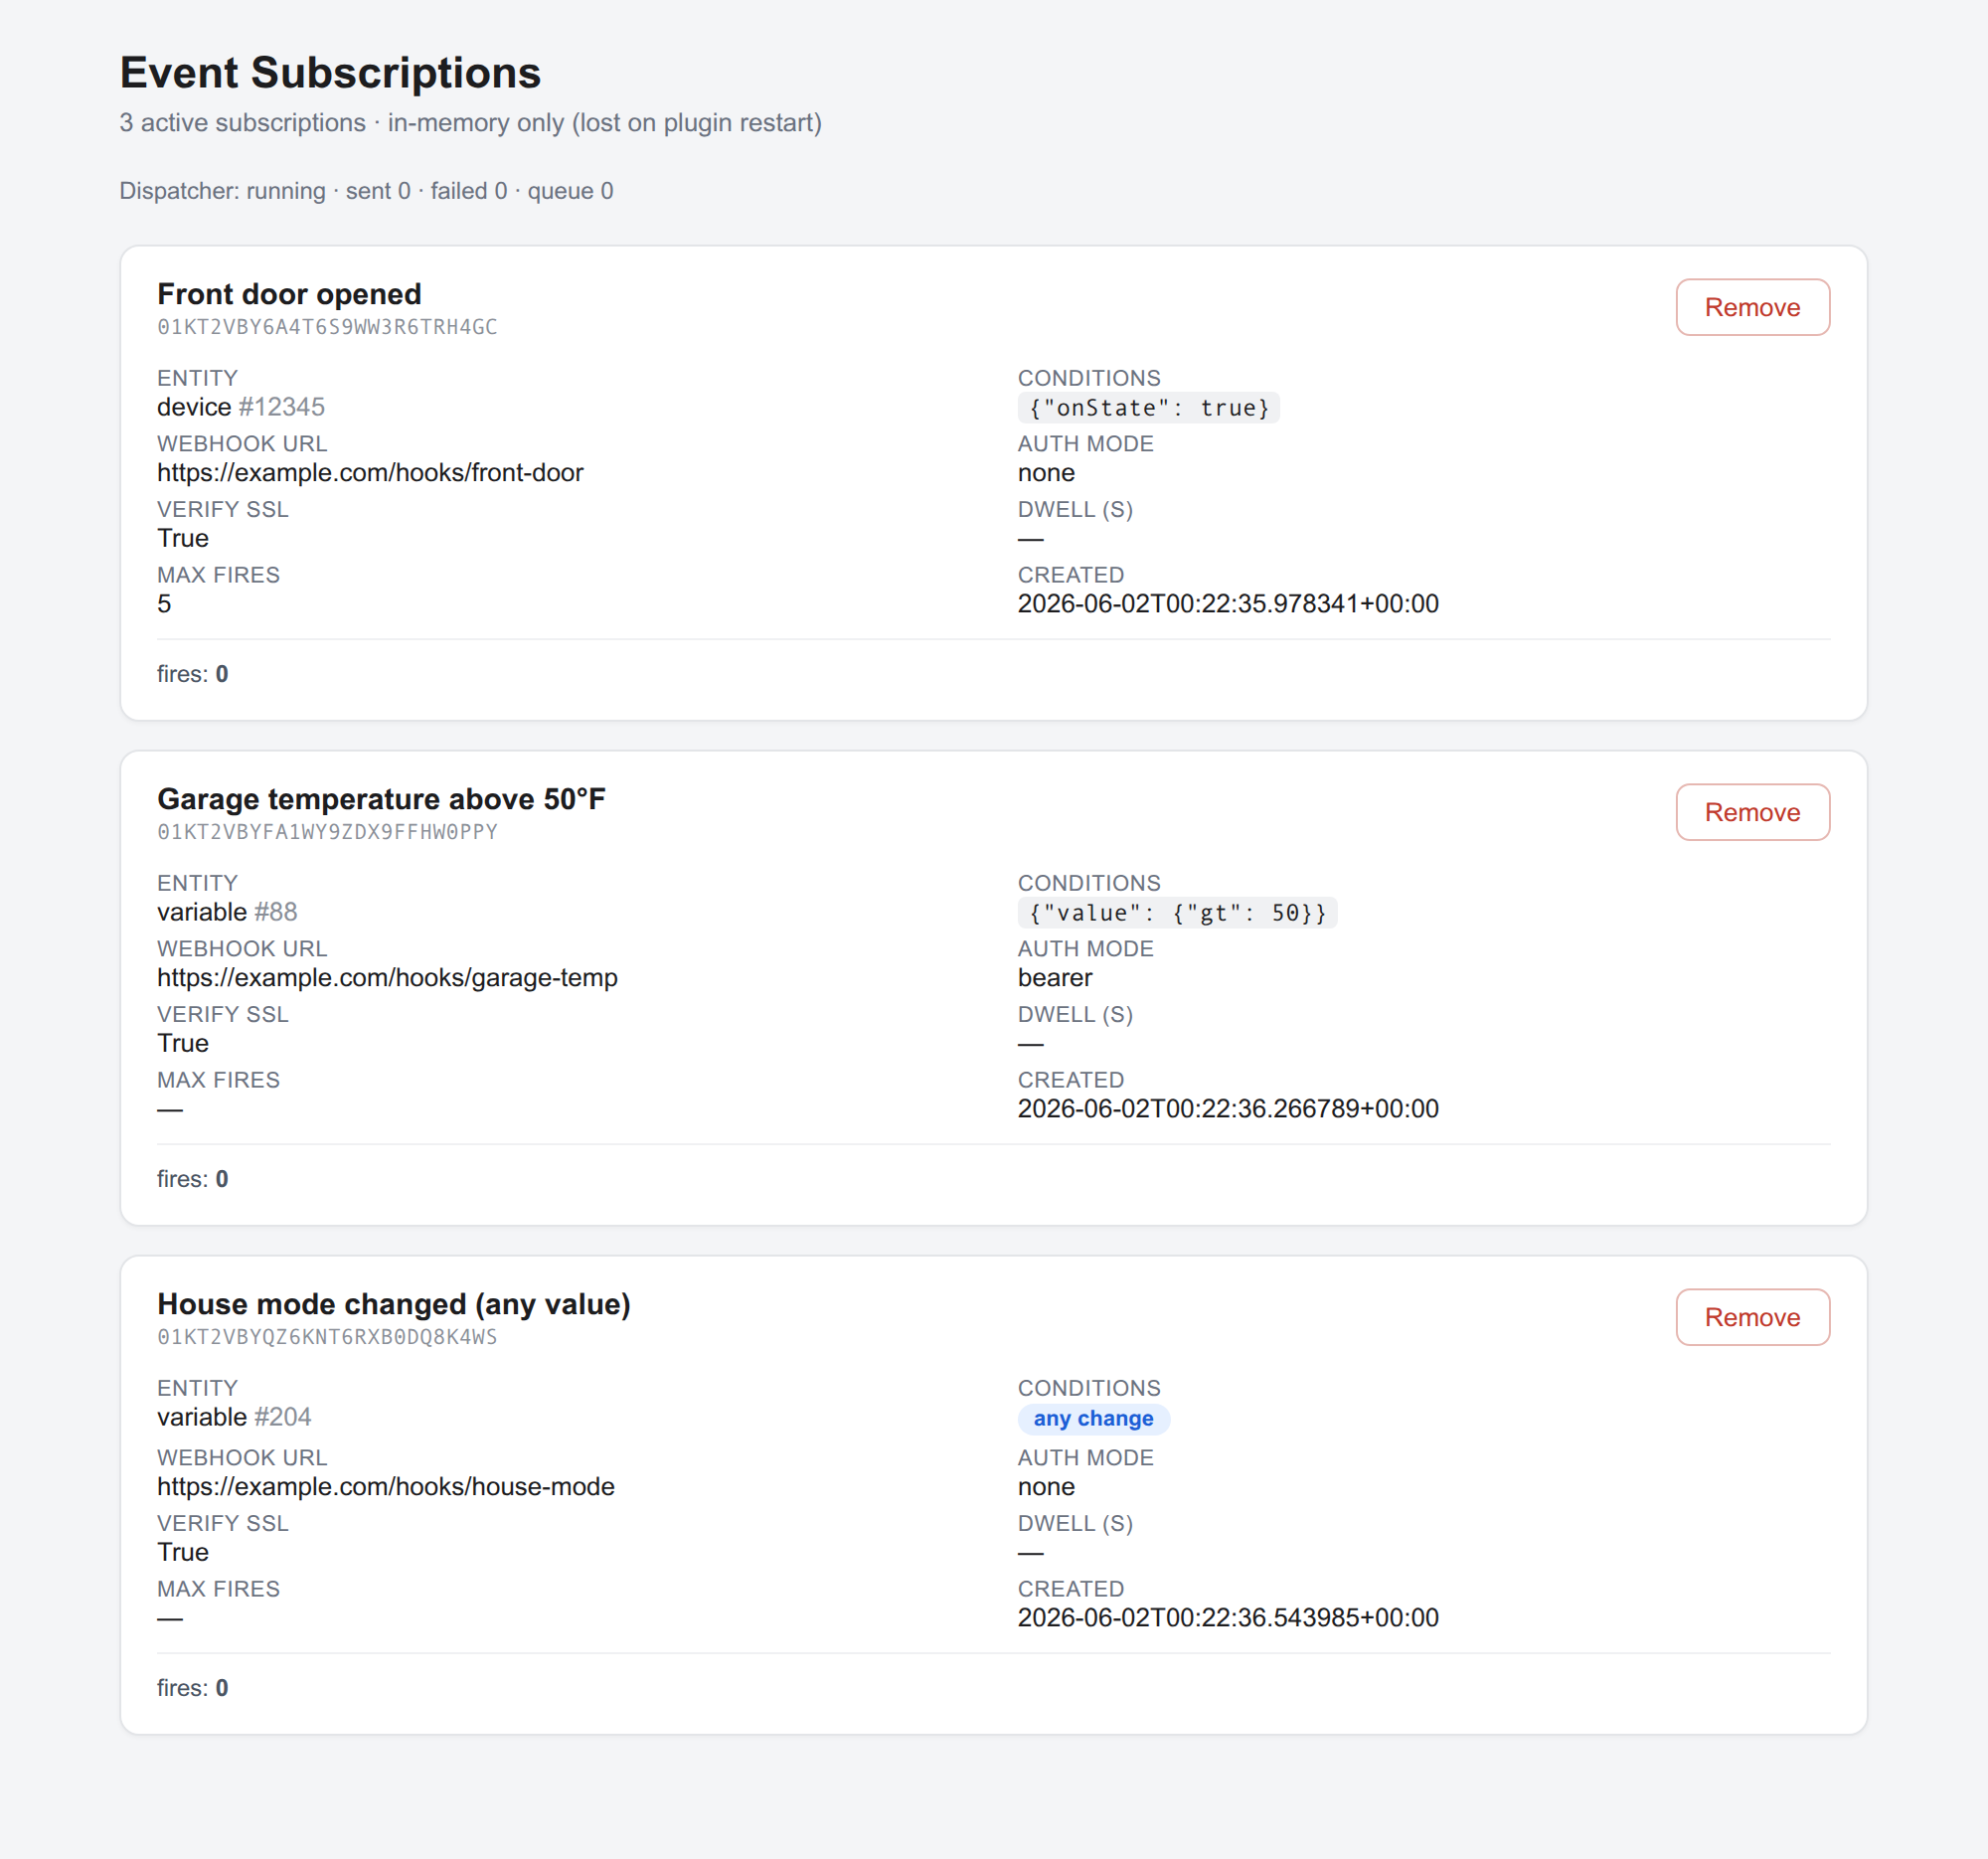Click 'fires: 0' in Front door card
Viewport: 1988px width, 1859px height.
coord(193,674)
